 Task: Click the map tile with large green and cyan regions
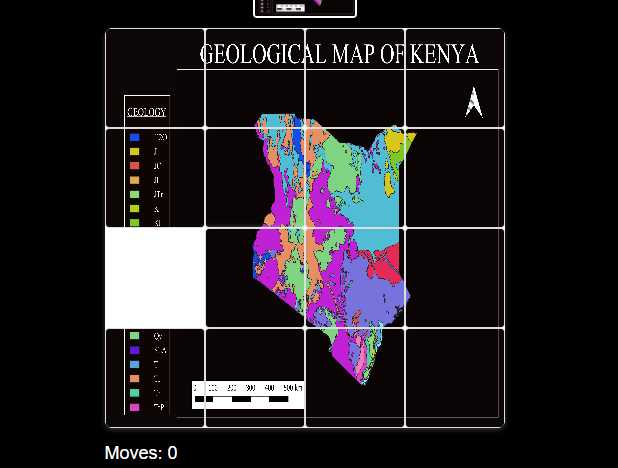(x=355, y=178)
